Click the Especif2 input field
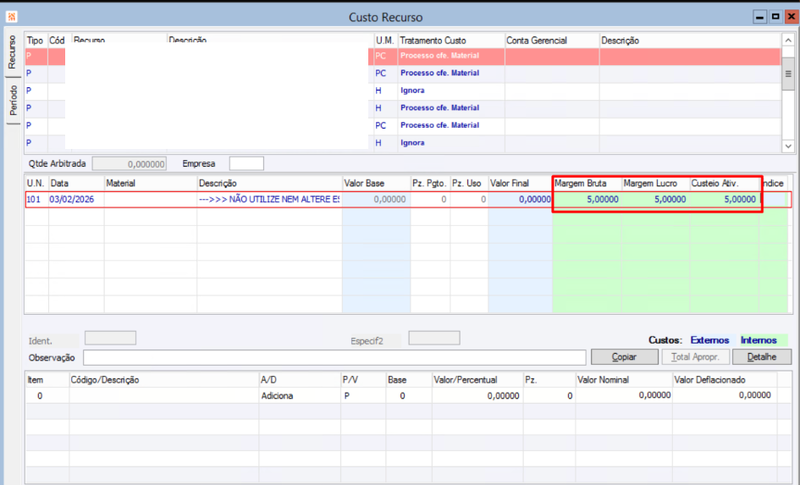This screenshot has width=800, height=485. point(434,338)
